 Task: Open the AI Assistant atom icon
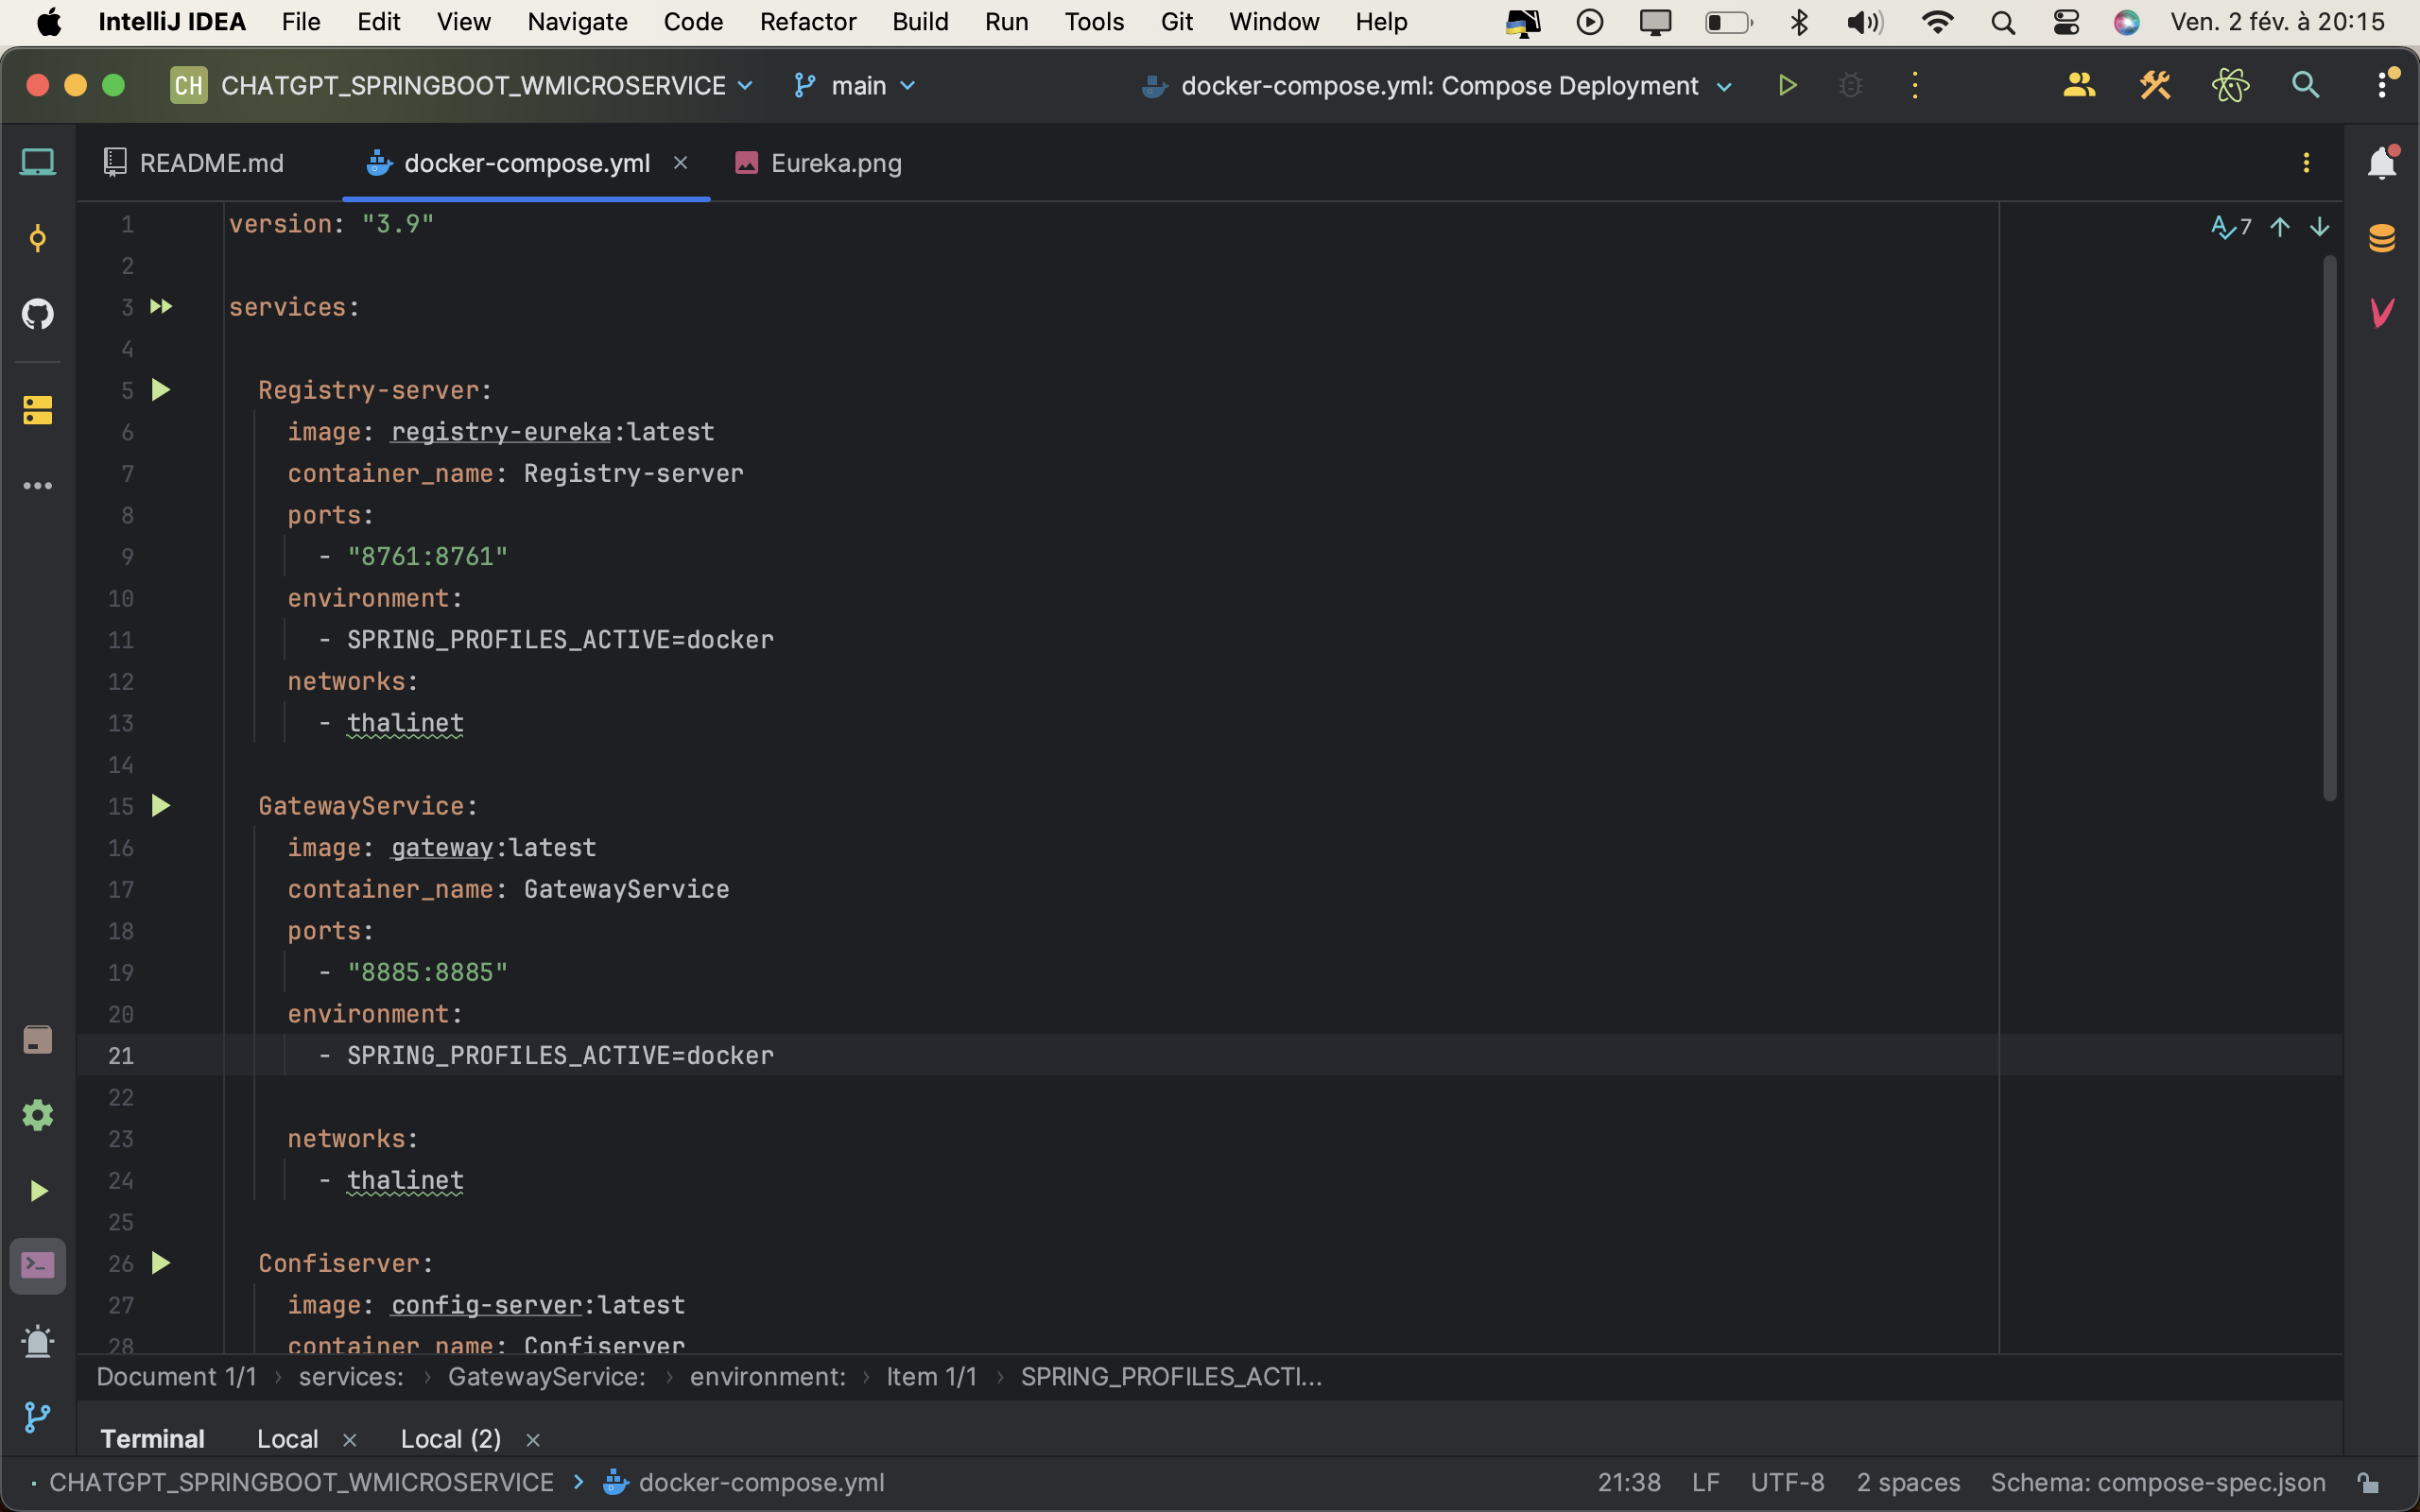(2230, 86)
